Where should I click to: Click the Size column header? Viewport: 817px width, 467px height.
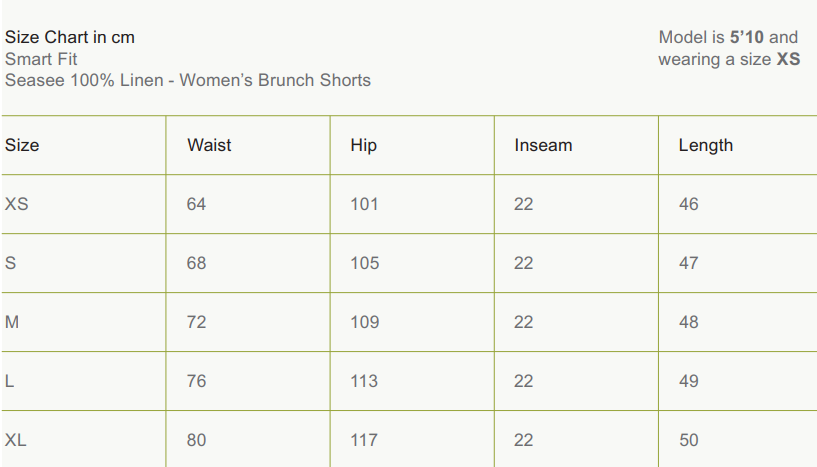click(22, 145)
